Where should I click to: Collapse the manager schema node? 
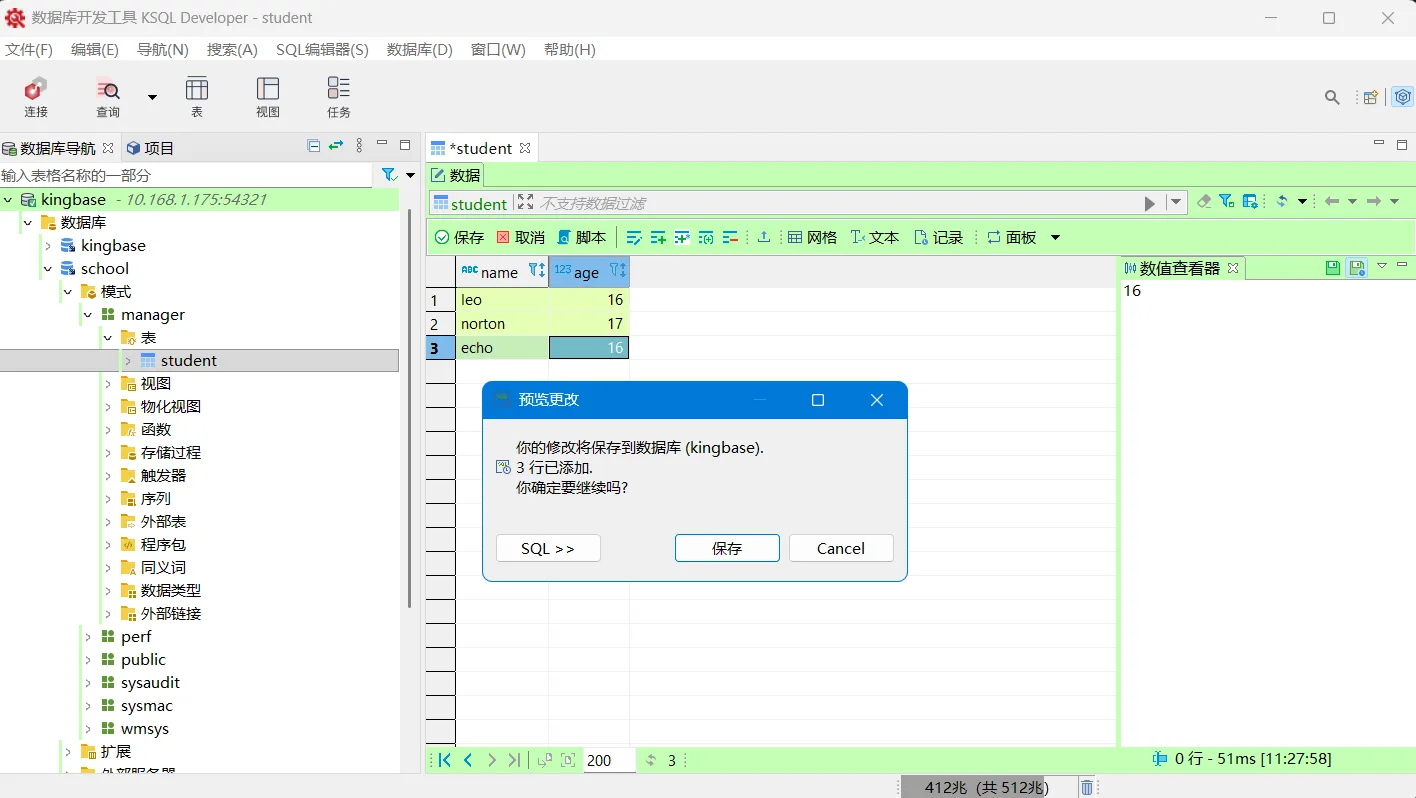[88, 314]
